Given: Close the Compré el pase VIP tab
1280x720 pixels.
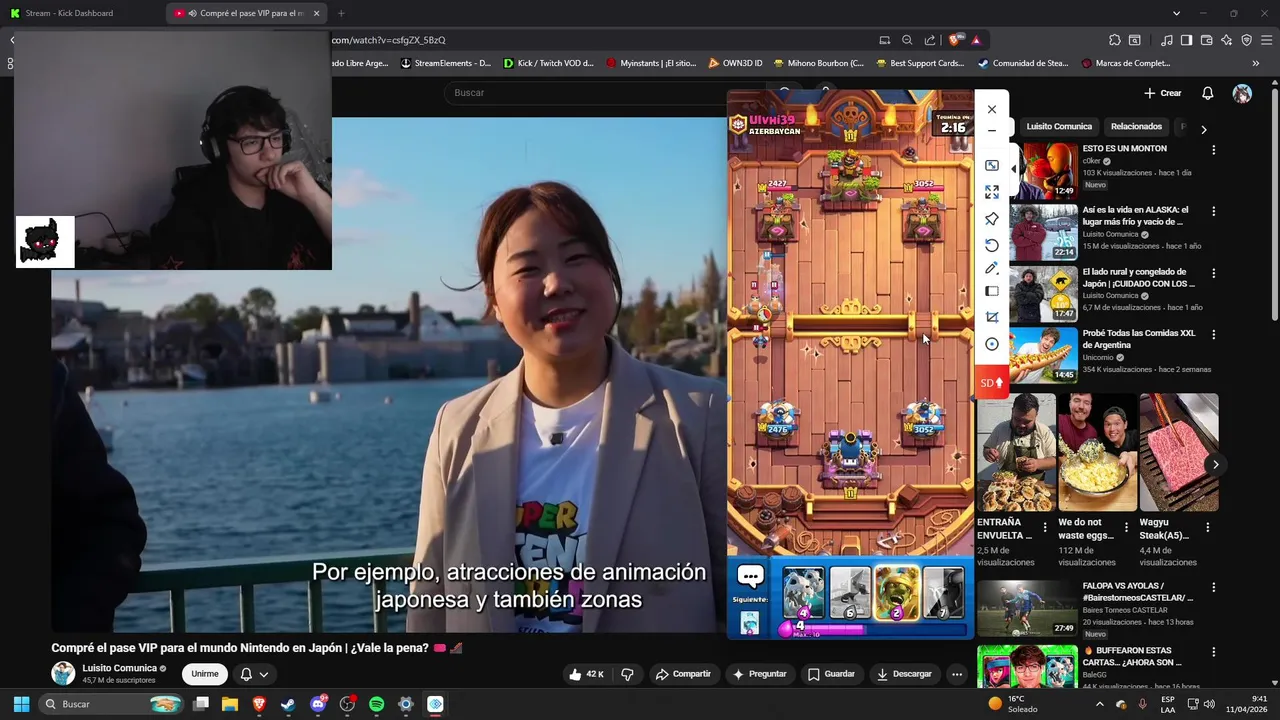Looking at the screenshot, I should tap(317, 13).
